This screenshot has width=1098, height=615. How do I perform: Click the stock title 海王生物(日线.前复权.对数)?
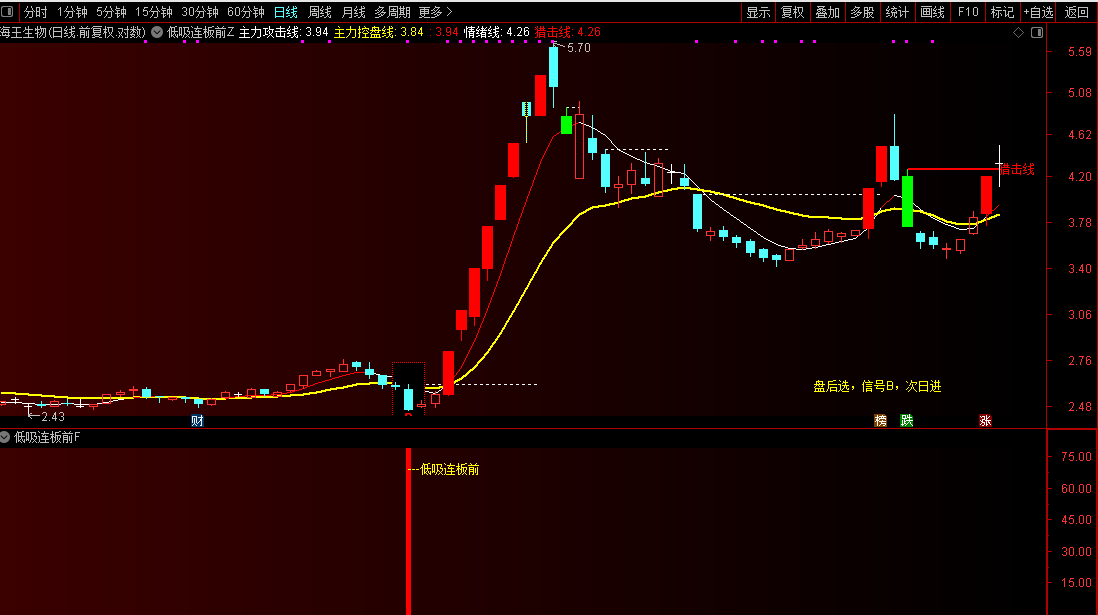pyautogui.click(x=73, y=32)
